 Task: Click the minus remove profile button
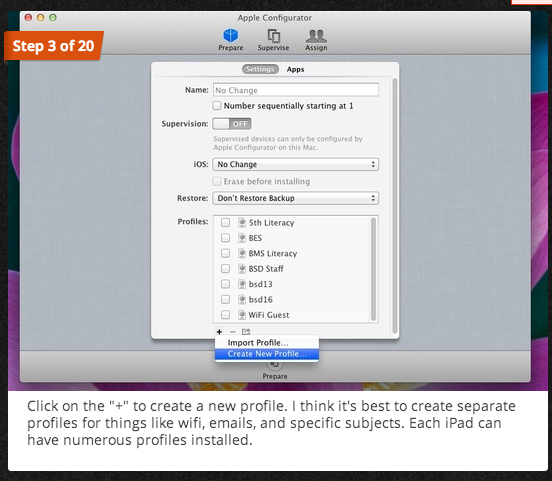point(232,331)
